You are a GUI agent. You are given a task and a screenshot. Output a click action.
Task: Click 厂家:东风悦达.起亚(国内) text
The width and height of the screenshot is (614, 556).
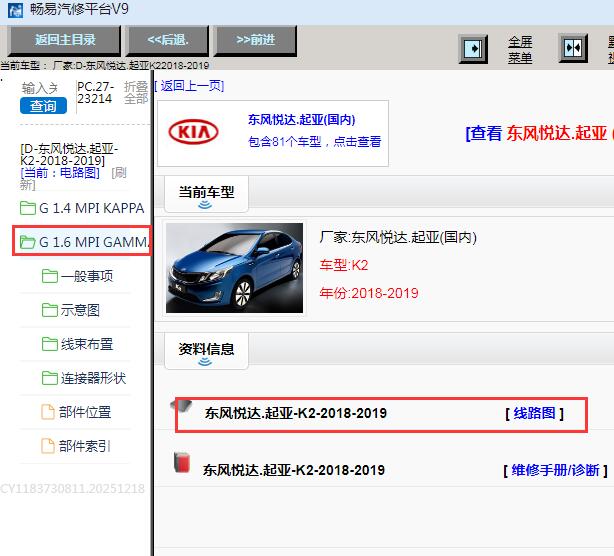pos(398,237)
